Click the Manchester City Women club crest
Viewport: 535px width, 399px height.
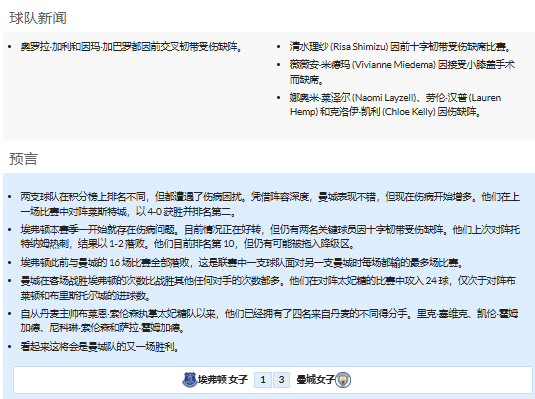(343, 380)
